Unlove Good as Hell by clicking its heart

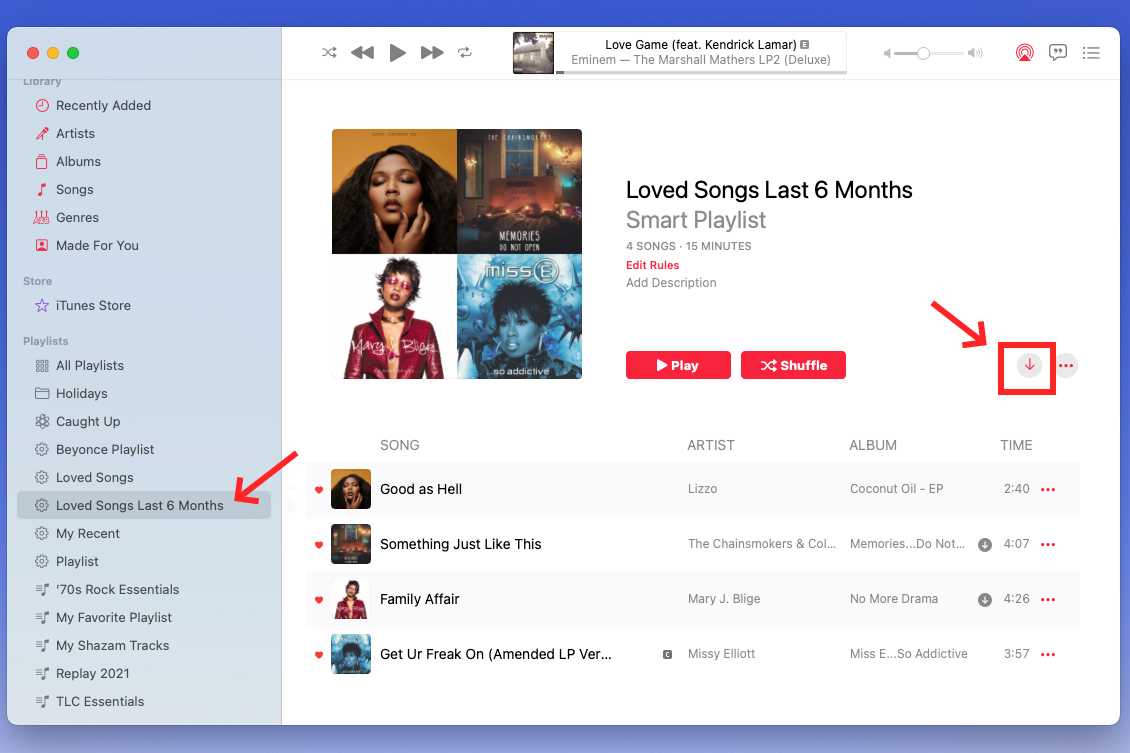318,488
